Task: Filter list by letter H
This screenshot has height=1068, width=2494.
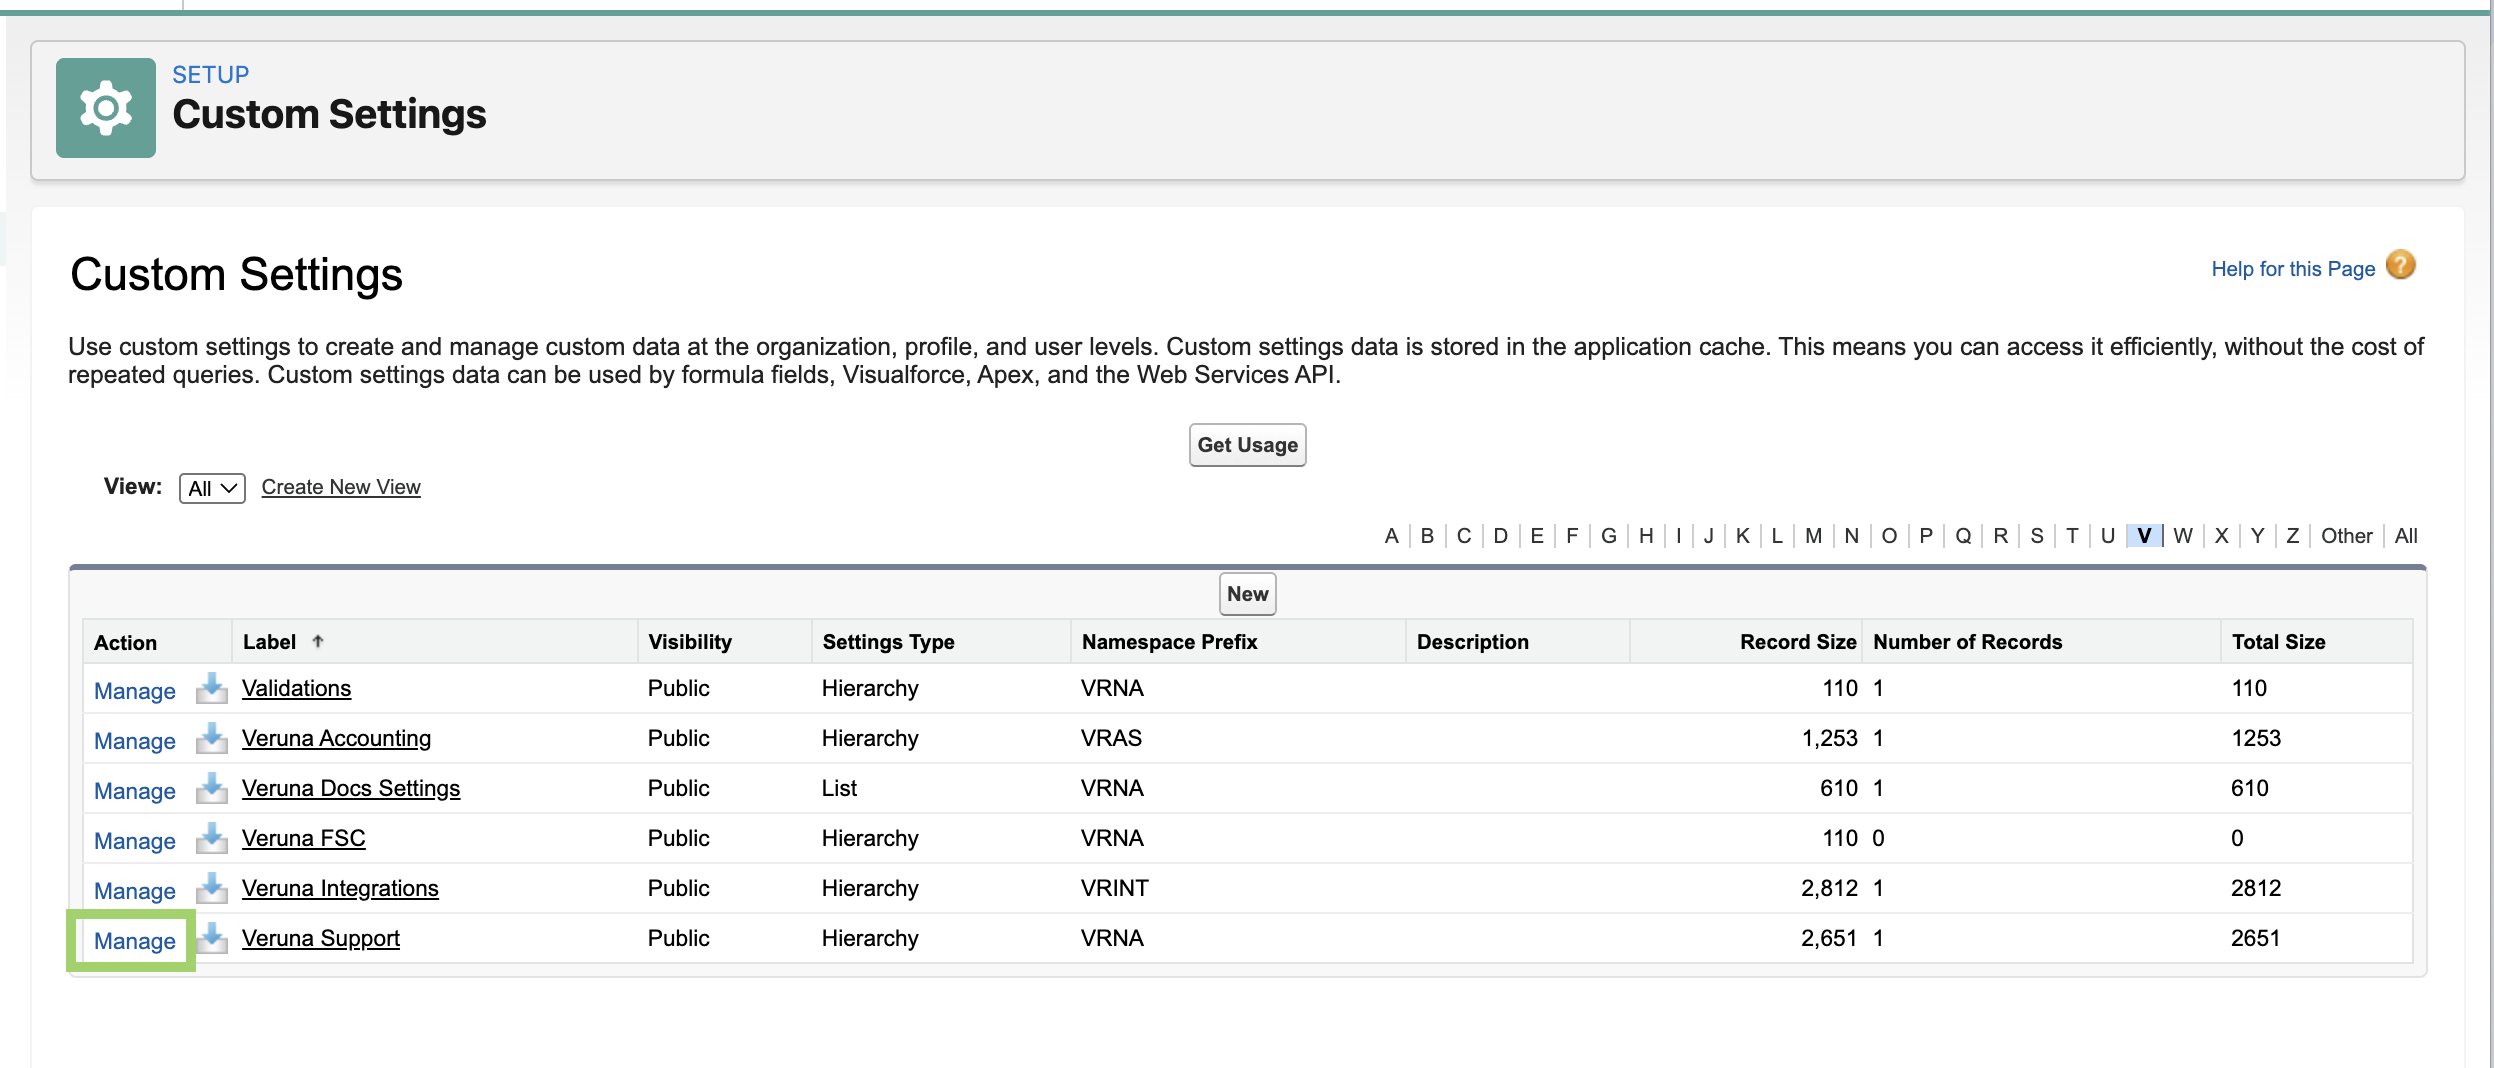Action: point(1646,536)
